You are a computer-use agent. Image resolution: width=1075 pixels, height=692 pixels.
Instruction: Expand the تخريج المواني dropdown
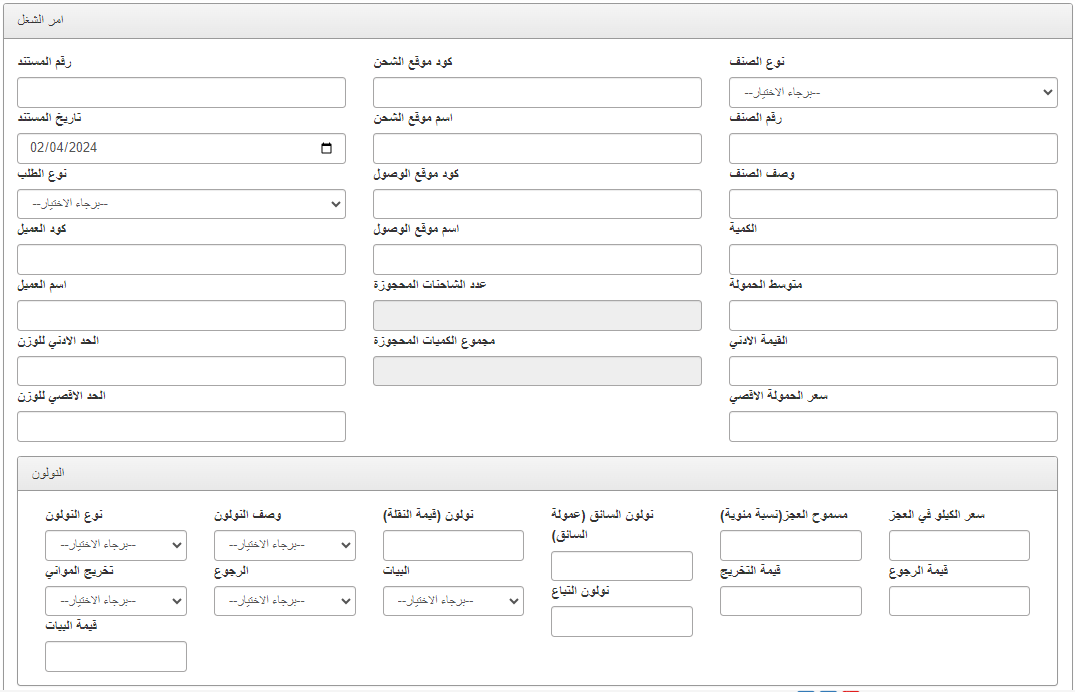pyautogui.click(x=115, y=601)
